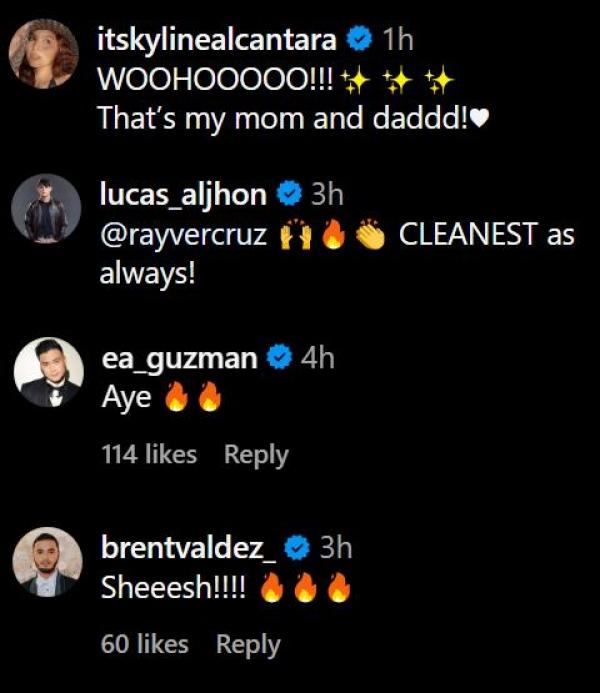The width and height of the screenshot is (600, 693).
Task: View the 114 likes on ea_guzman's comment
Action: pos(149,455)
